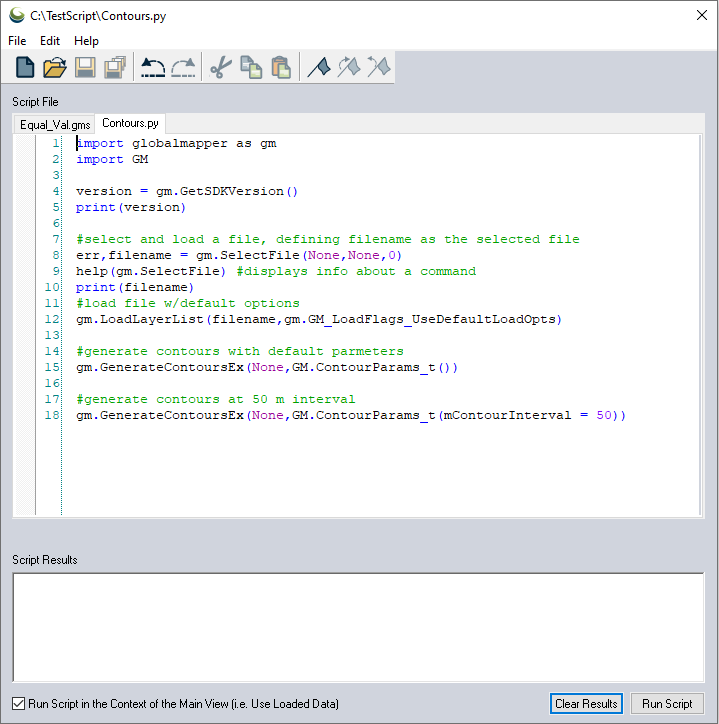Image resolution: width=719 pixels, height=724 pixels.
Task: Click the last gray flag bookmark icon
Action: pos(378,68)
